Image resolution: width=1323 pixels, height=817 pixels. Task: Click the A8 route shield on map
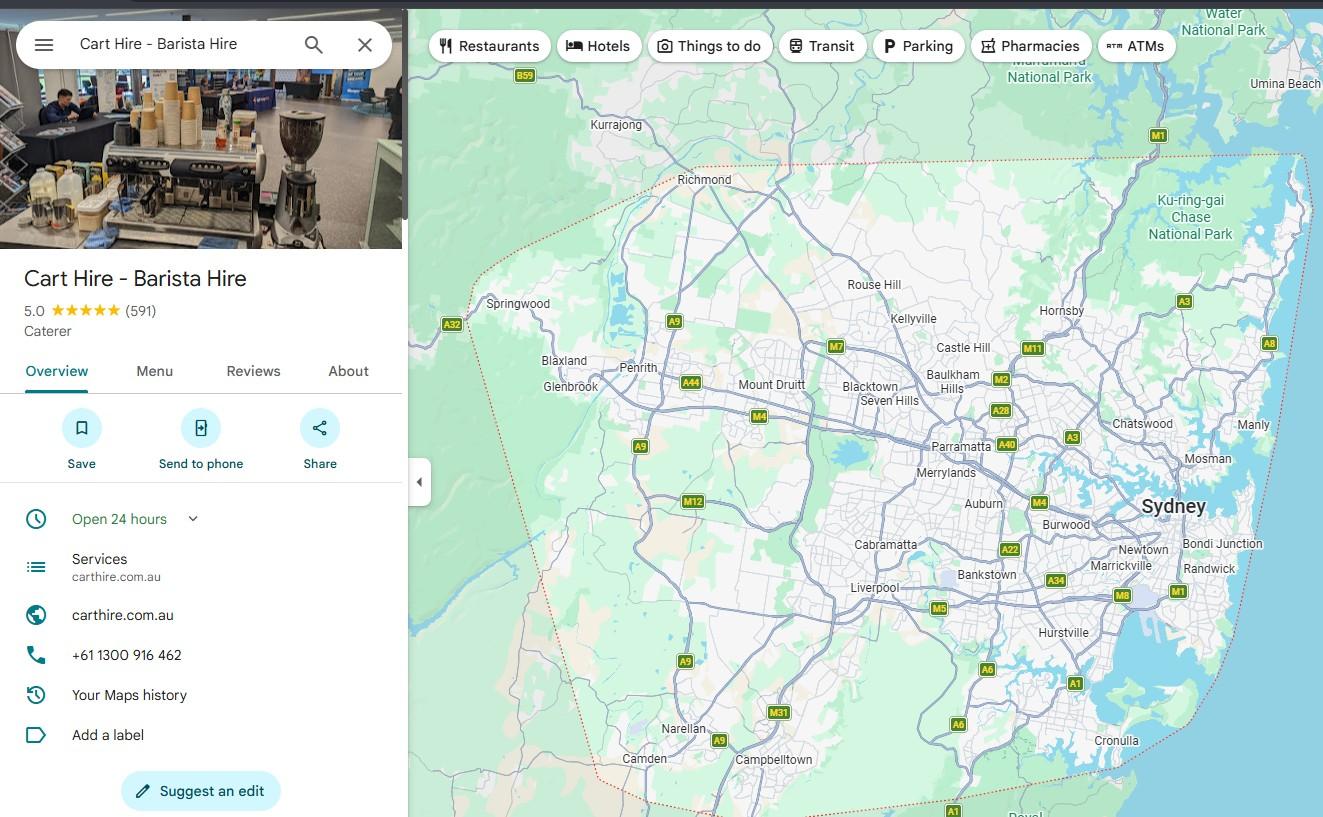click(x=1270, y=344)
